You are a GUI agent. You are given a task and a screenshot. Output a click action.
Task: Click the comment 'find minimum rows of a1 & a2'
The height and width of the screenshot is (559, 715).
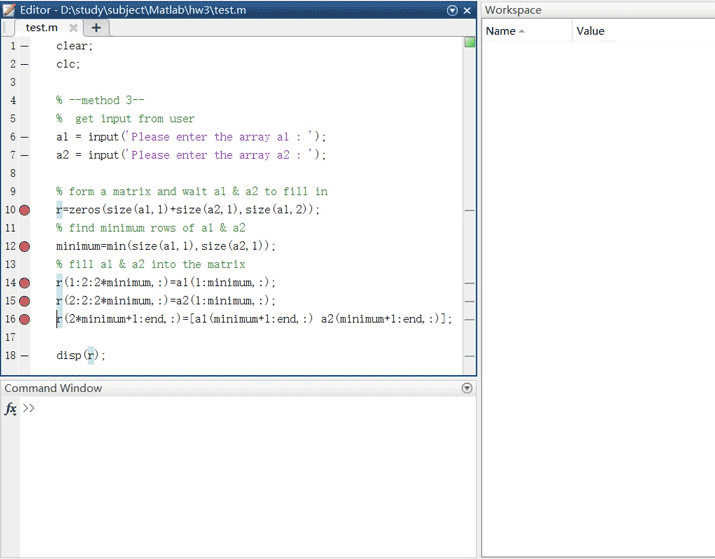pos(157,228)
